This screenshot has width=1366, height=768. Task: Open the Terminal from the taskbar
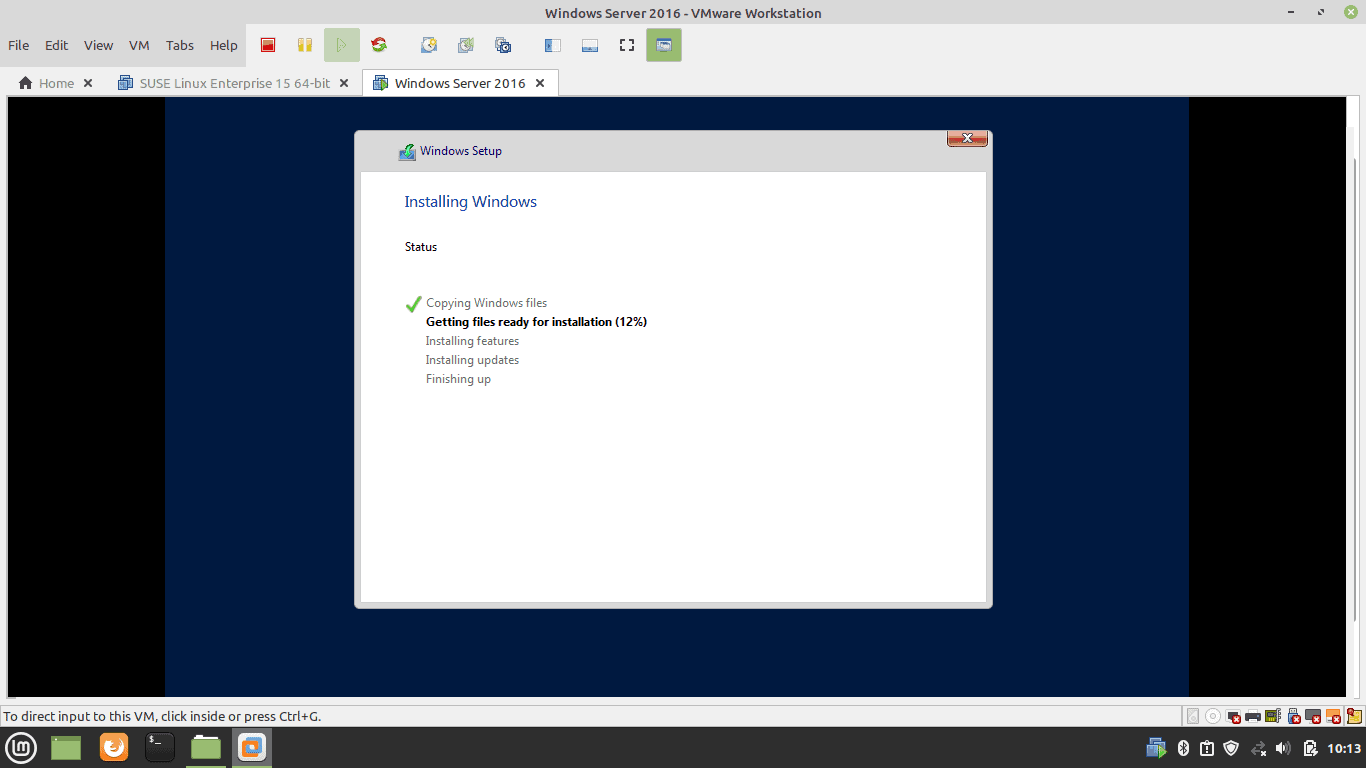click(160, 747)
